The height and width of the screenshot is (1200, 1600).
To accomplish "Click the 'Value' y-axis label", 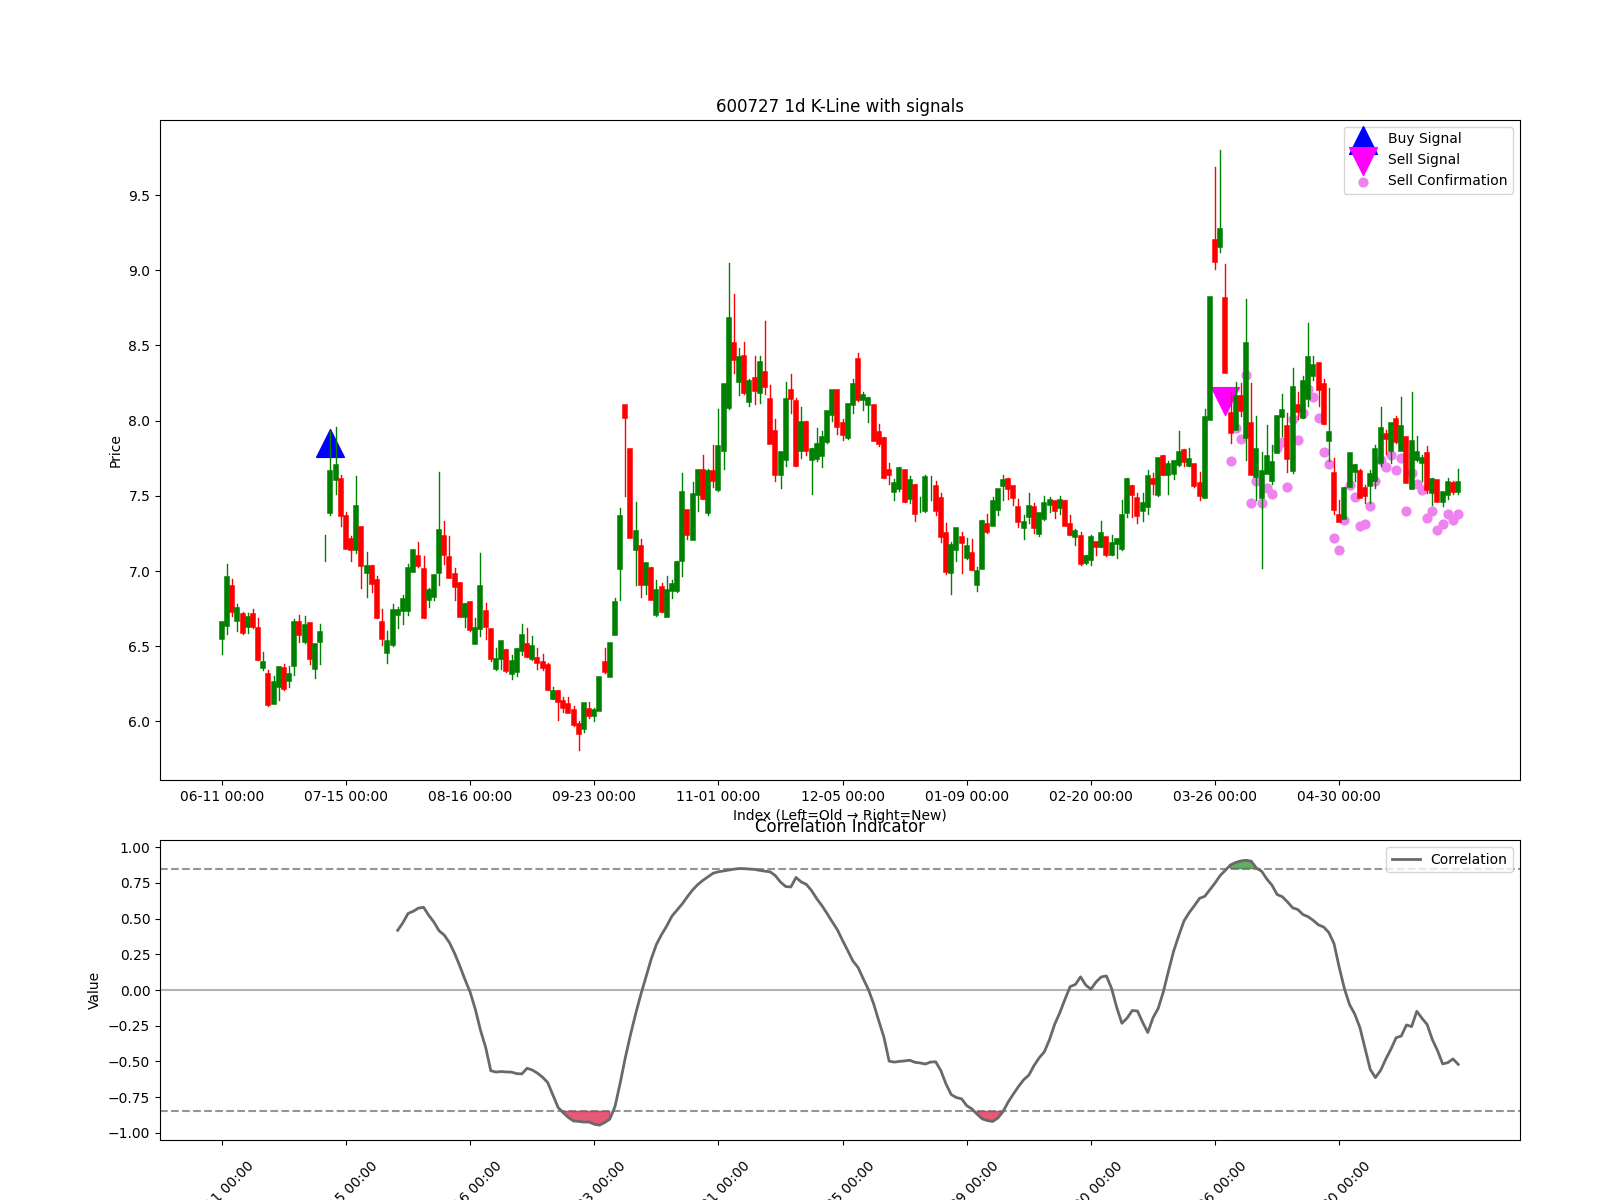I will tap(94, 991).
